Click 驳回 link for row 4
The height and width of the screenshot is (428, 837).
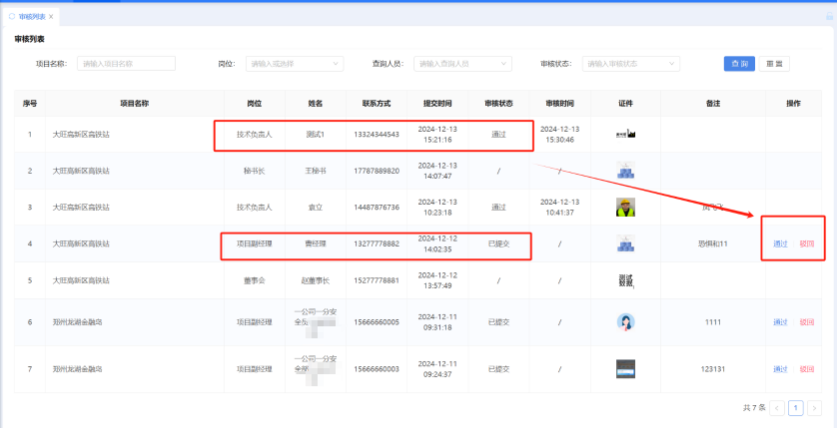click(806, 245)
